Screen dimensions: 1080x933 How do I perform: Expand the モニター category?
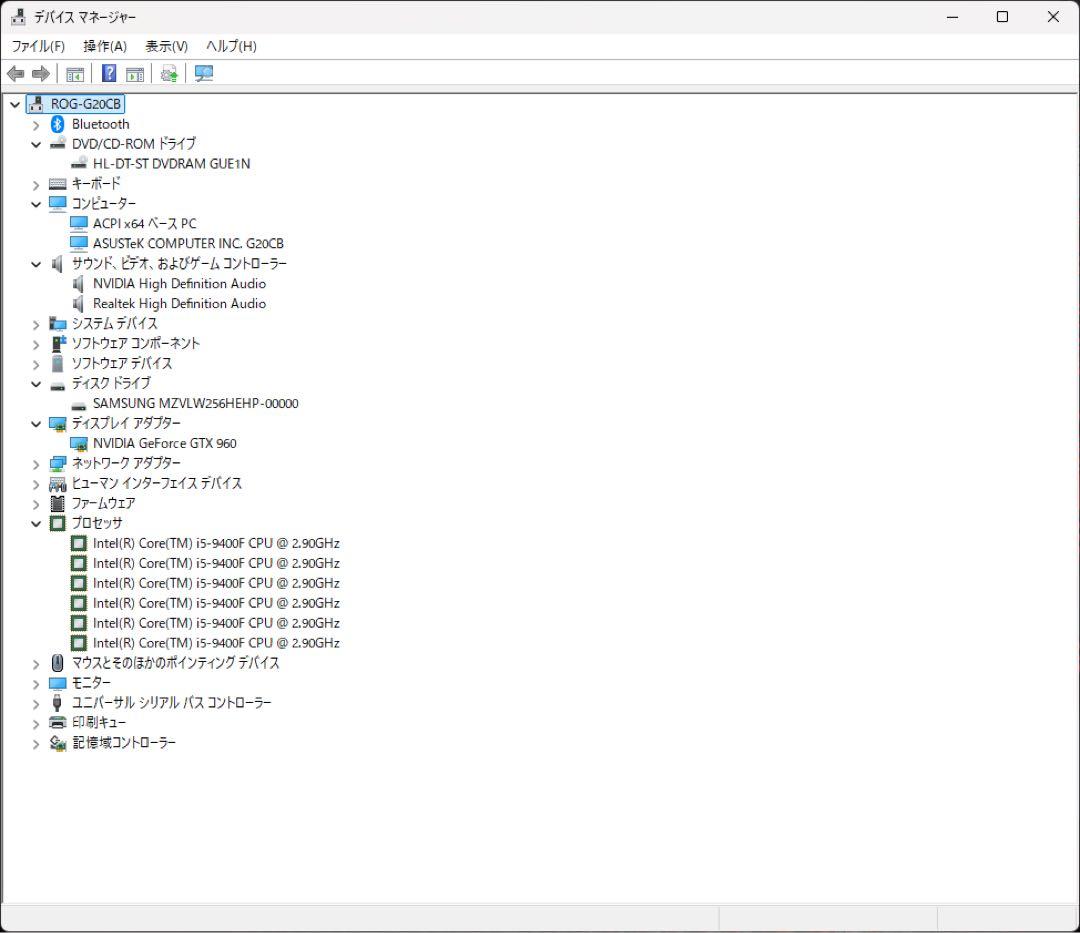(x=36, y=684)
